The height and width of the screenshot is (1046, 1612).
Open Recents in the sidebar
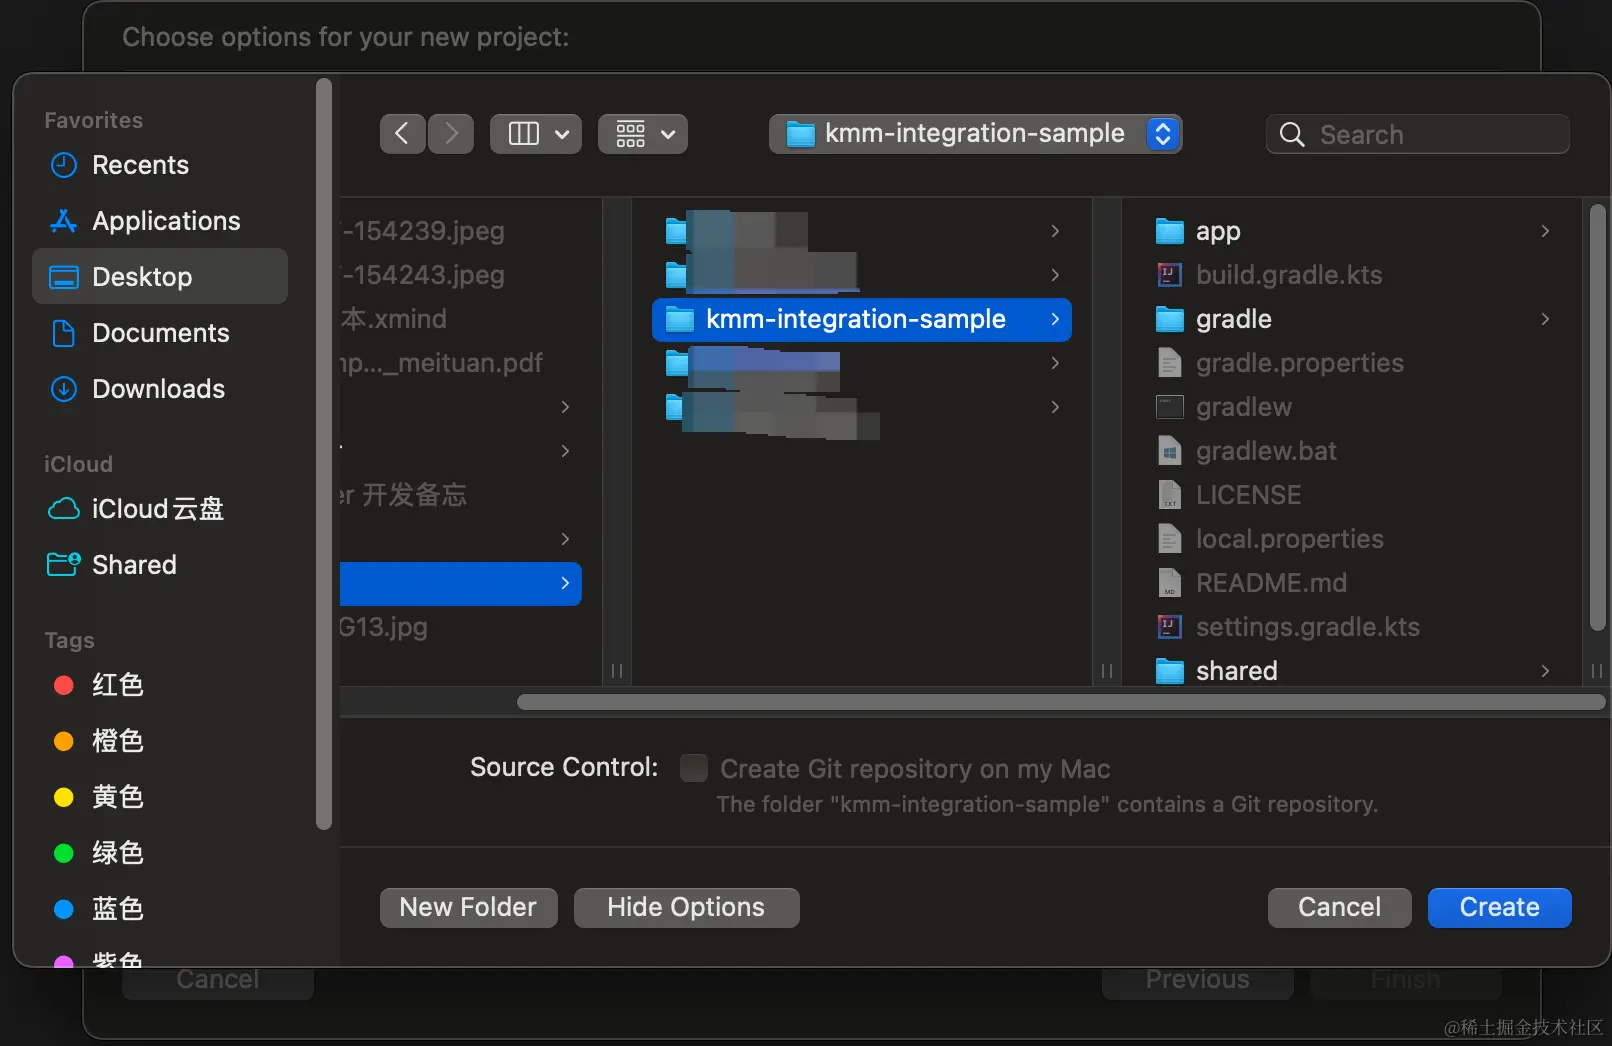pos(160,165)
